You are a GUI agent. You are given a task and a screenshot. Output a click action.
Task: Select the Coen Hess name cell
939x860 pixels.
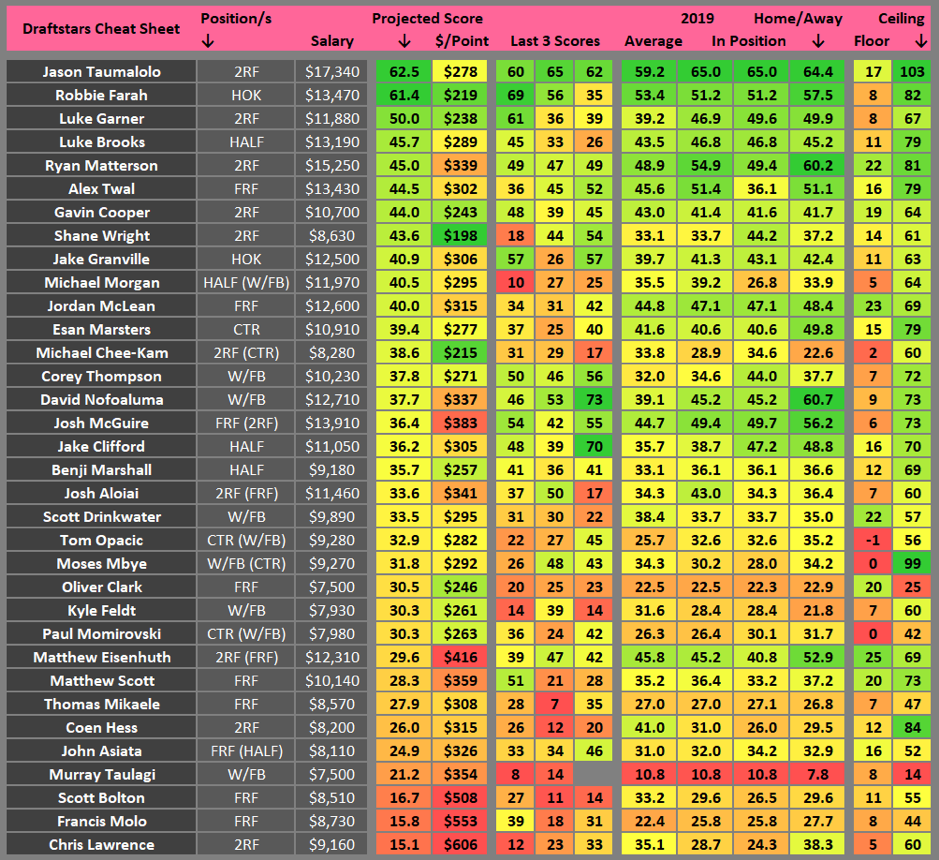click(101, 728)
